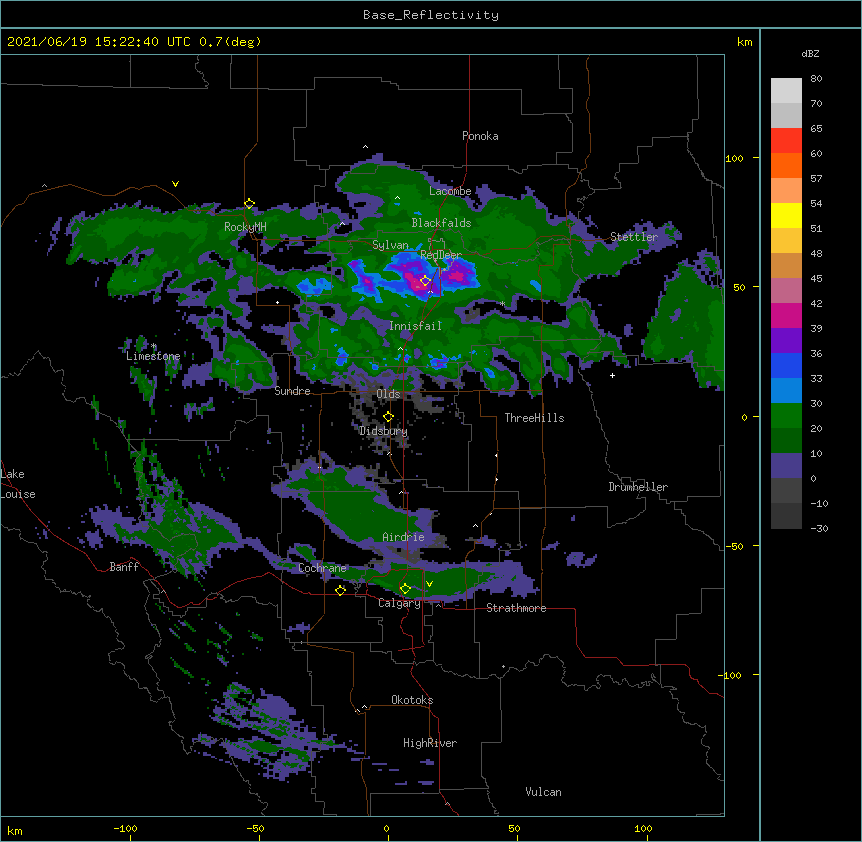Select the yellow diamond marker below Cochrane
The image size is (862, 842).
coord(340,590)
